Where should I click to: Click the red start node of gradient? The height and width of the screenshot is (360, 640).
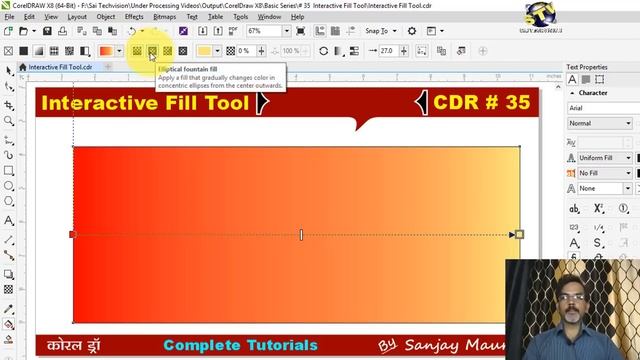click(73, 234)
